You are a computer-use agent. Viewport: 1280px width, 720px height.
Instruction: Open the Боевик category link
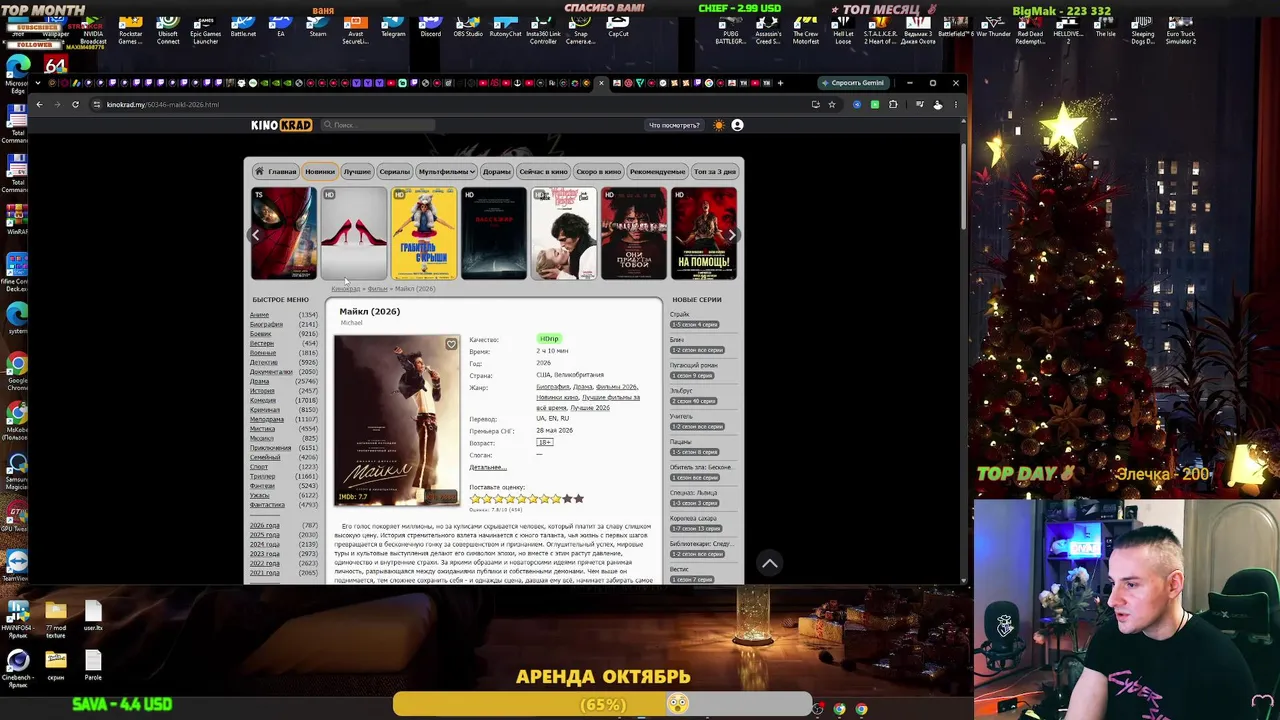coord(260,334)
